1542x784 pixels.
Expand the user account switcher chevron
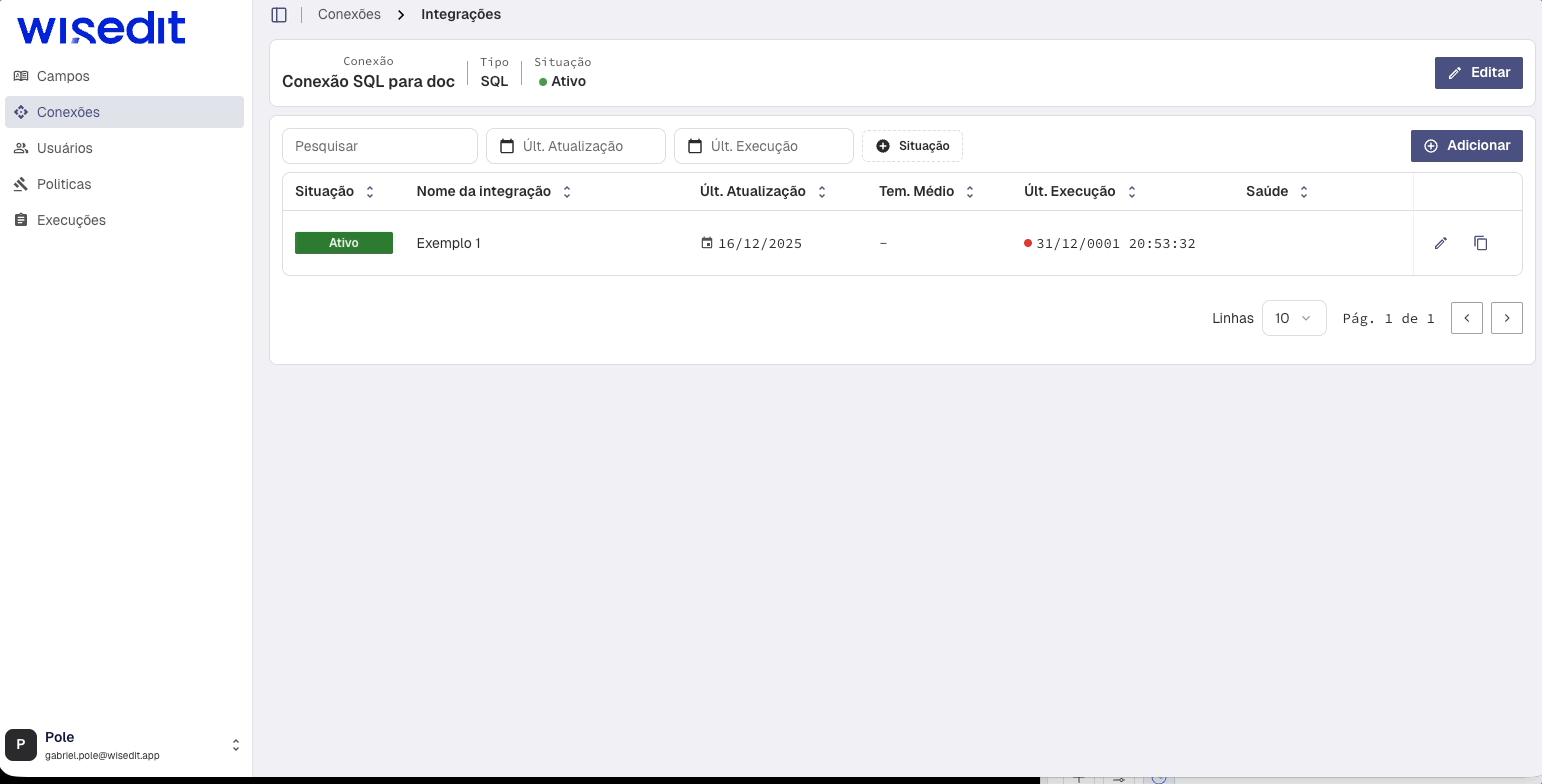pos(236,745)
